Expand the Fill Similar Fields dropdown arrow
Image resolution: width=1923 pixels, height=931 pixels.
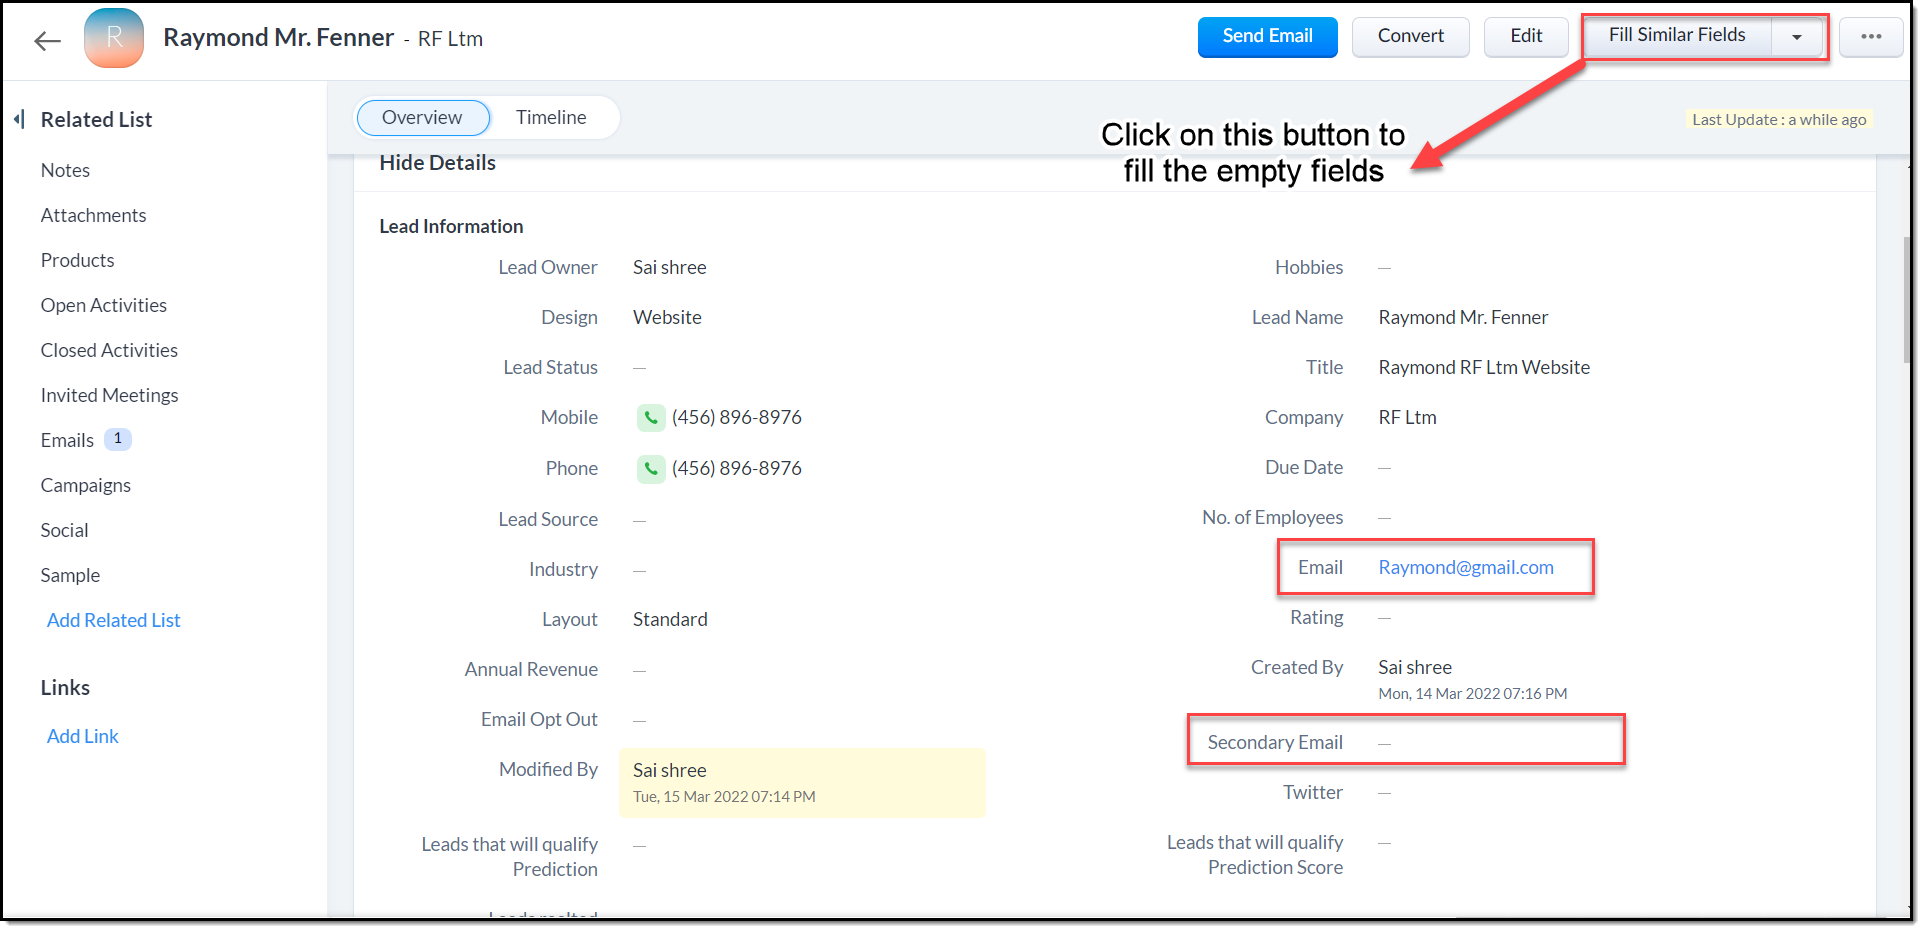(1796, 37)
